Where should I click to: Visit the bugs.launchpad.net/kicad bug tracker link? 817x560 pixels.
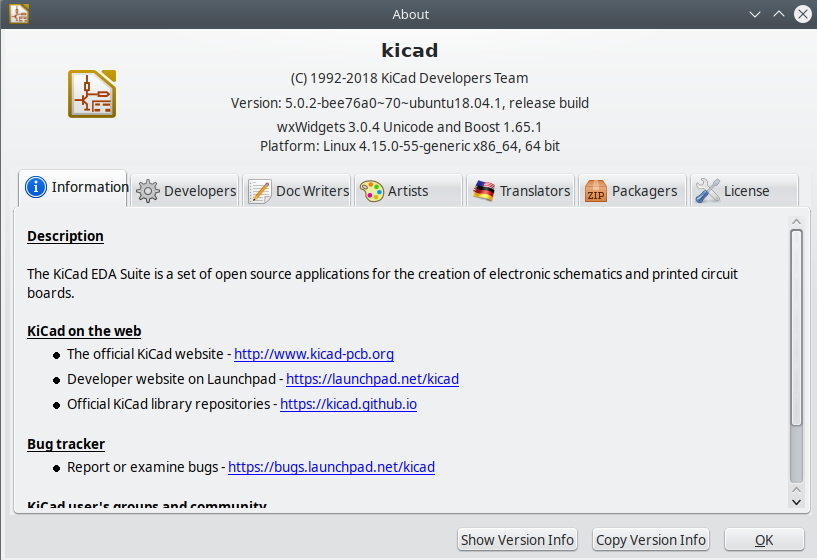point(331,467)
